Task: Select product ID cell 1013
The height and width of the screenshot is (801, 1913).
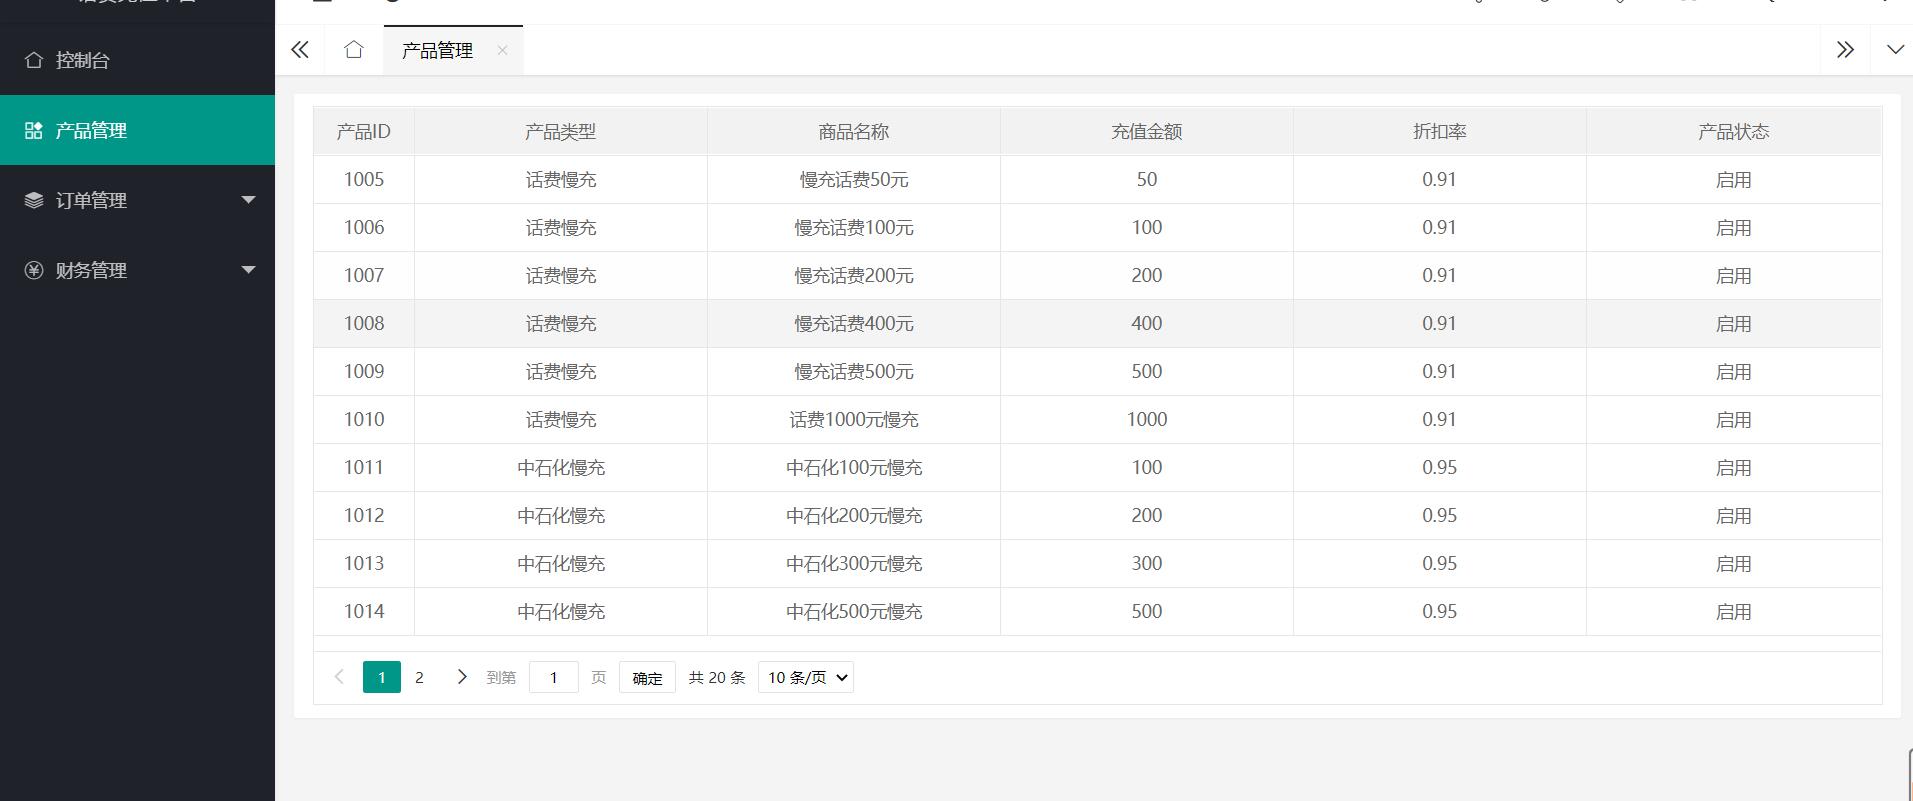Action: (364, 564)
